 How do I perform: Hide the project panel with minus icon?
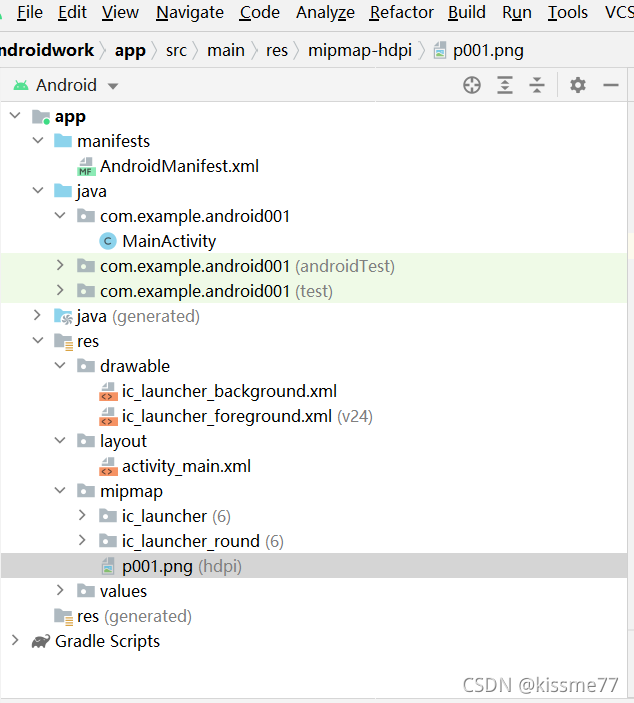(x=611, y=85)
